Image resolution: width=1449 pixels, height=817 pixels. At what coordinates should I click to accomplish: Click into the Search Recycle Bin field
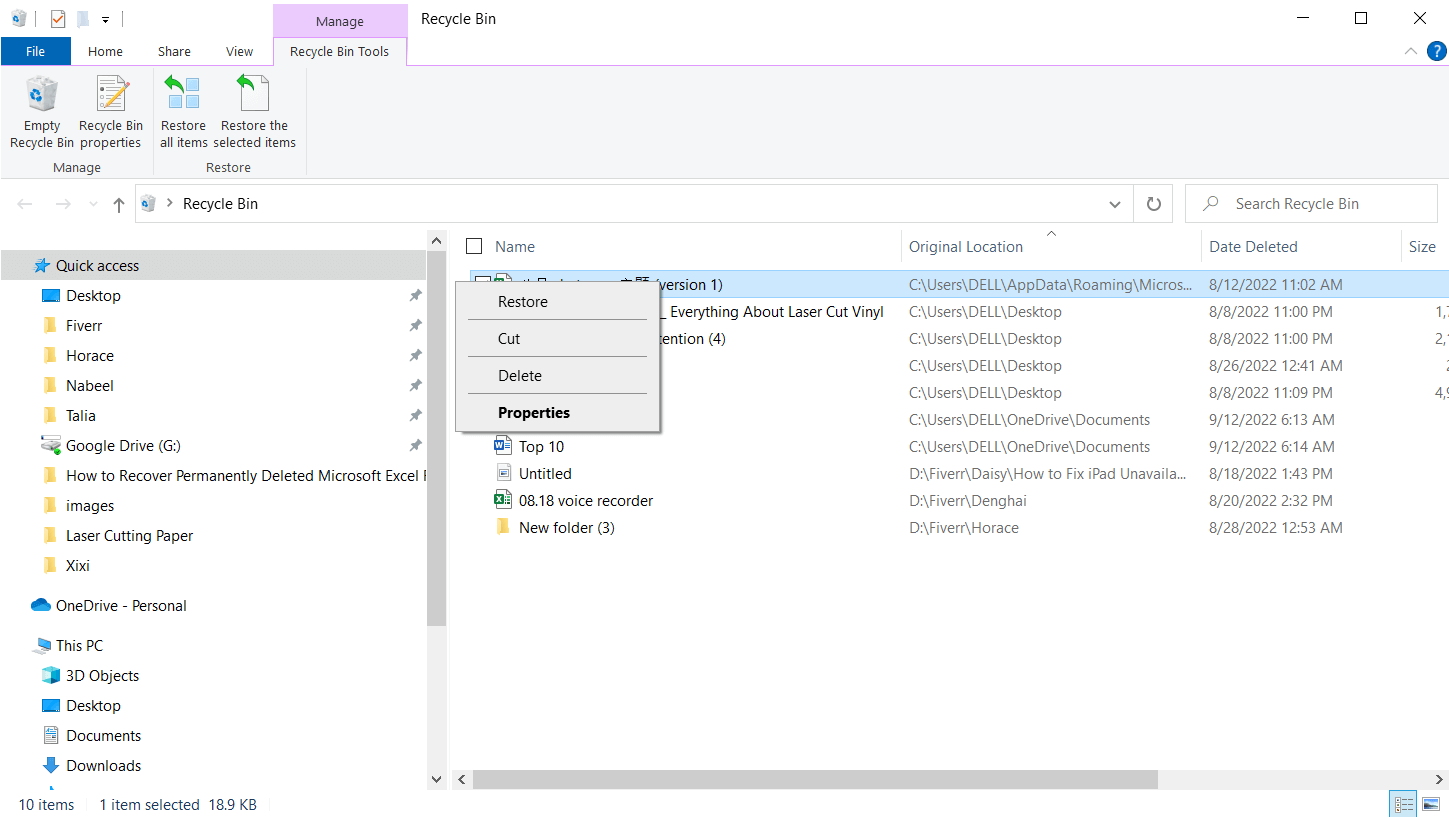click(x=1311, y=204)
